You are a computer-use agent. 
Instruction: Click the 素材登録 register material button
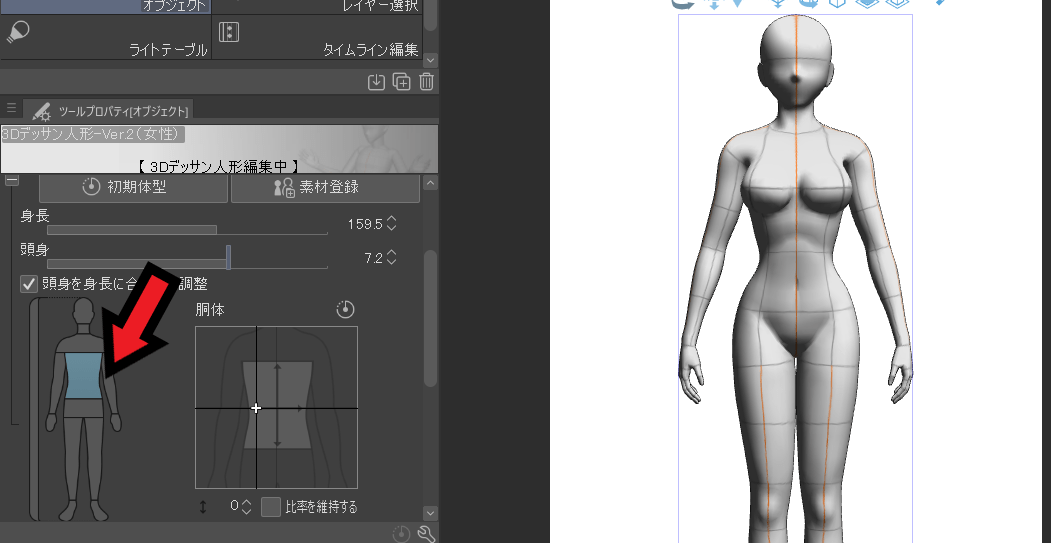[325, 187]
